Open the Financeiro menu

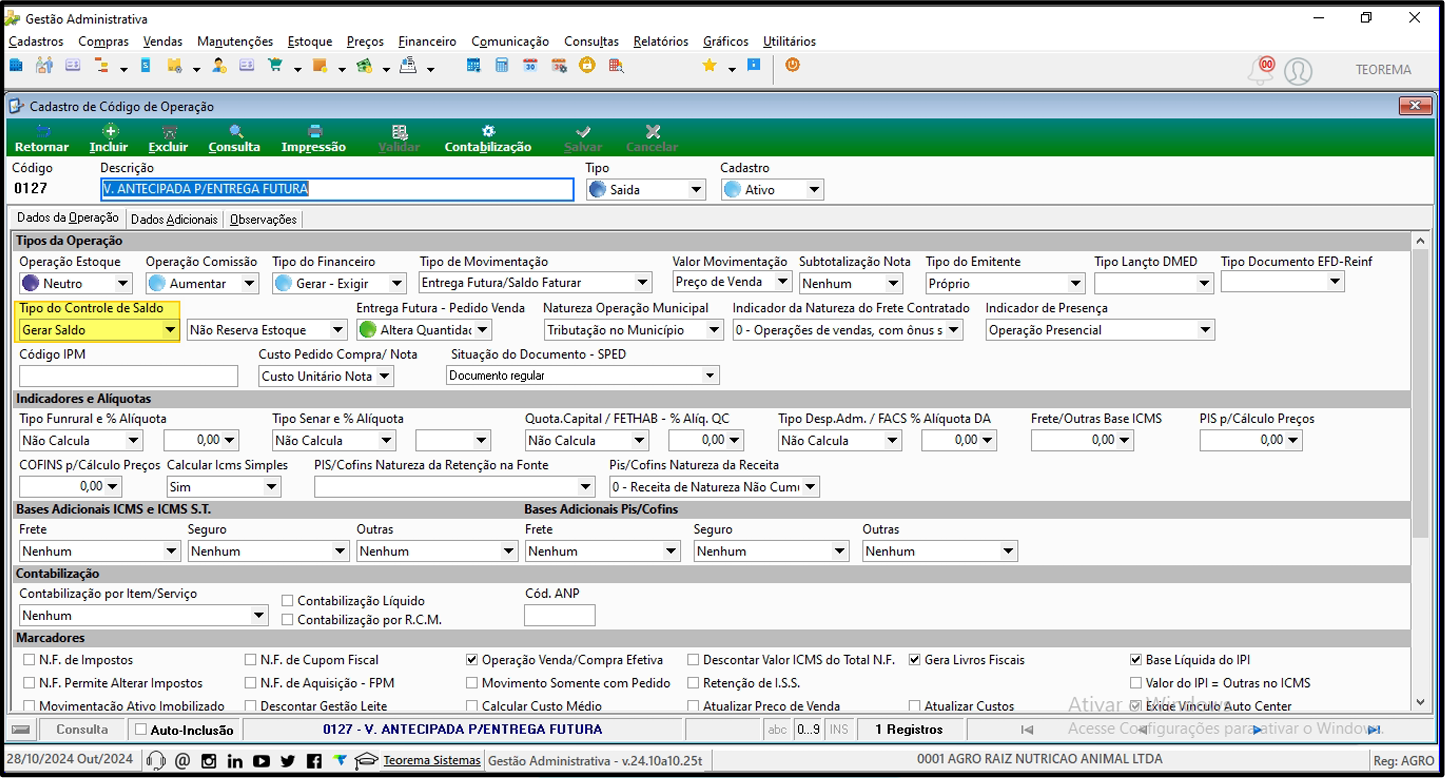pyautogui.click(x=427, y=41)
